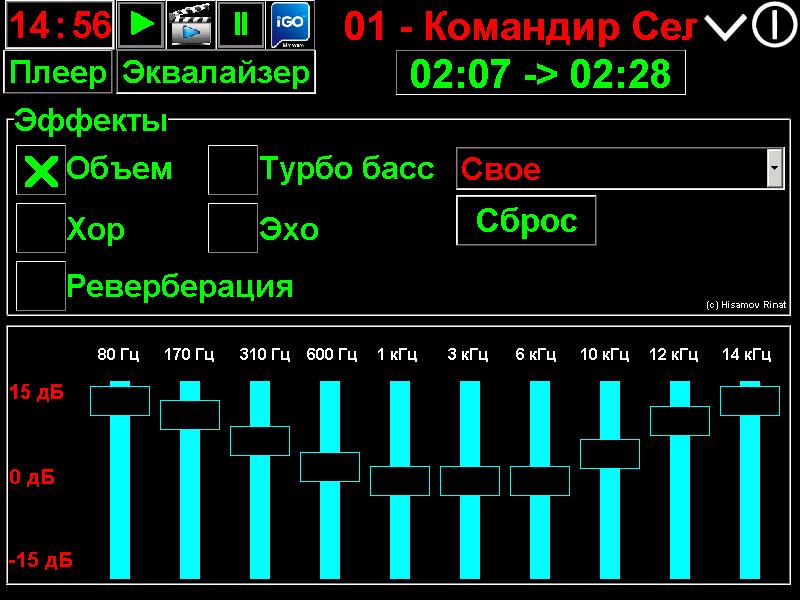Image resolution: width=800 pixels, height=600 pixels.
Task: Click the green play button
Action: coord(141,24)
